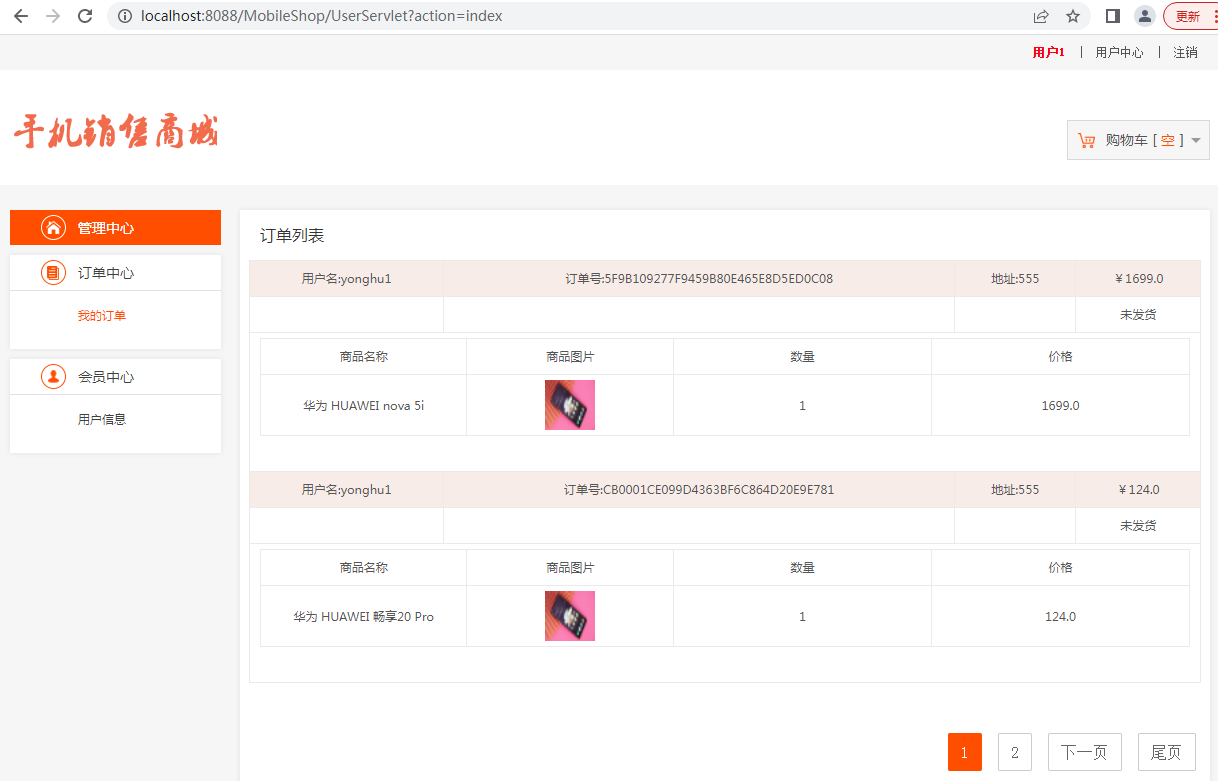The width and height of the screenshot is (1218, 781).
Task: Go to pagination page 2
Action: pyautogui.click(x=1015, y=752)
